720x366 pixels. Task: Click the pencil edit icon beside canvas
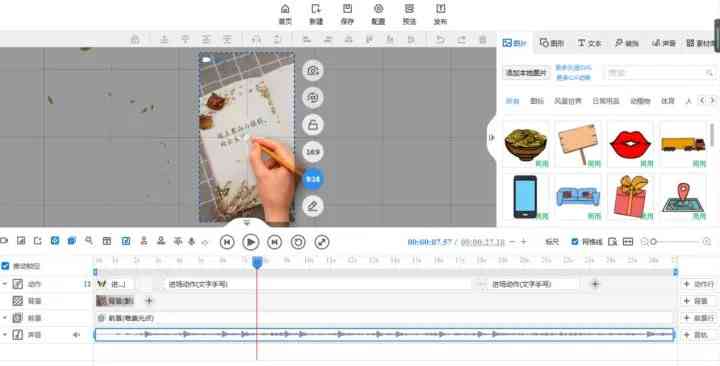pyautogui.click(x=313, y=206)
